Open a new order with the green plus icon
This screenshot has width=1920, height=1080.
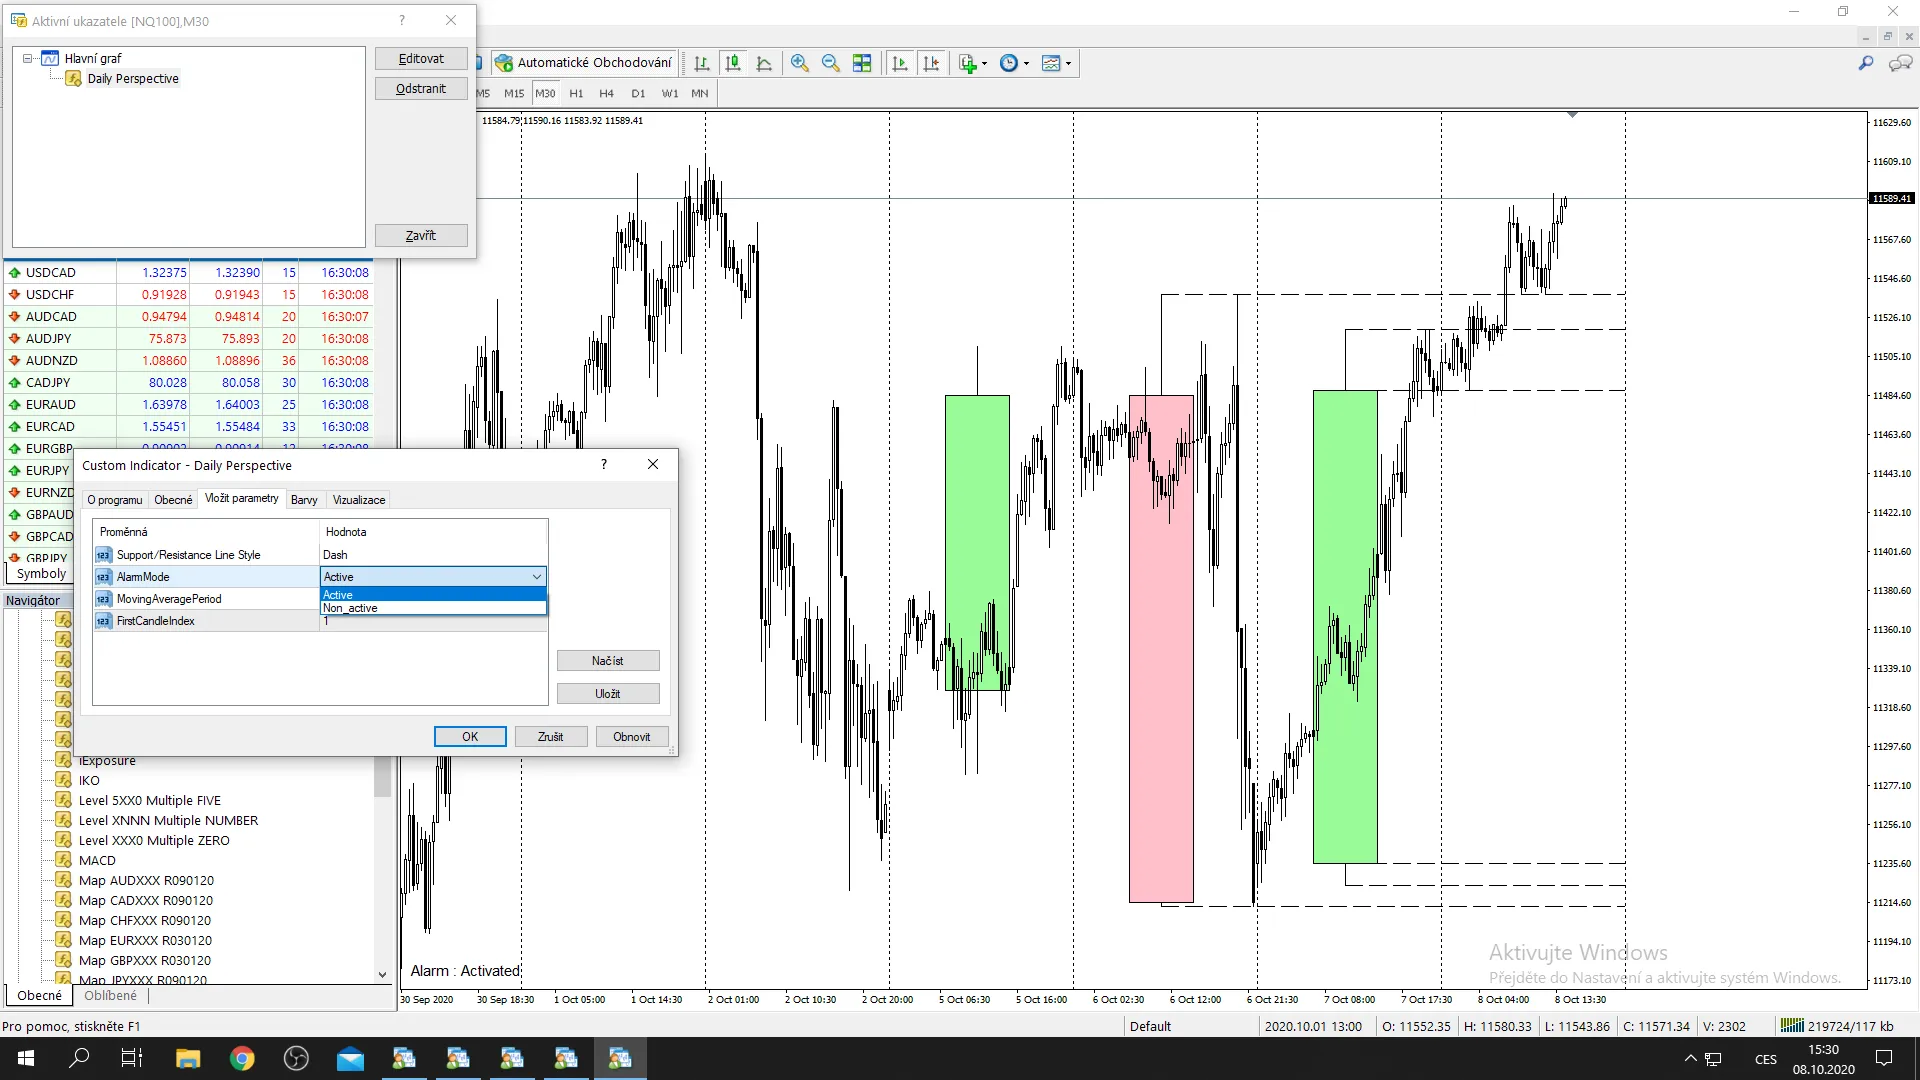click(x=967, y=62)
